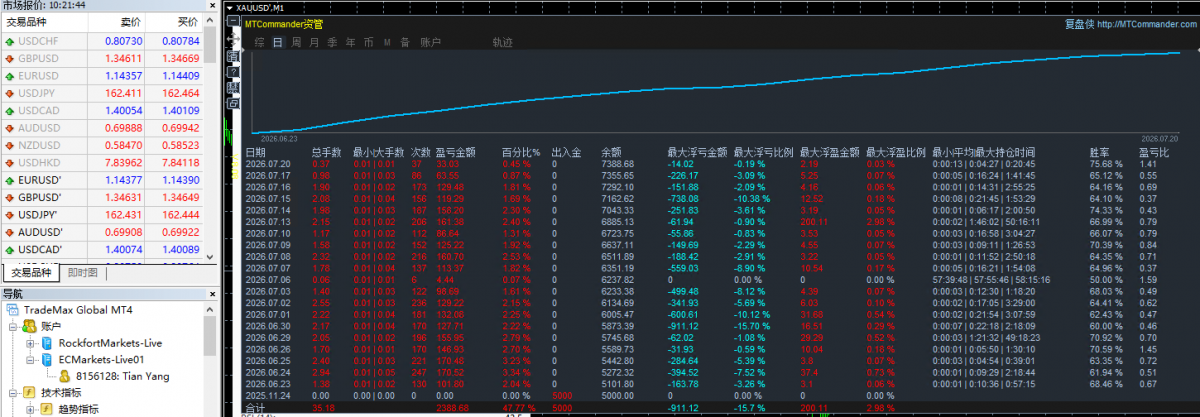Select the RockfortMarkets-Live account server
Screen dimensions: 1200x417
click(108, 343)
